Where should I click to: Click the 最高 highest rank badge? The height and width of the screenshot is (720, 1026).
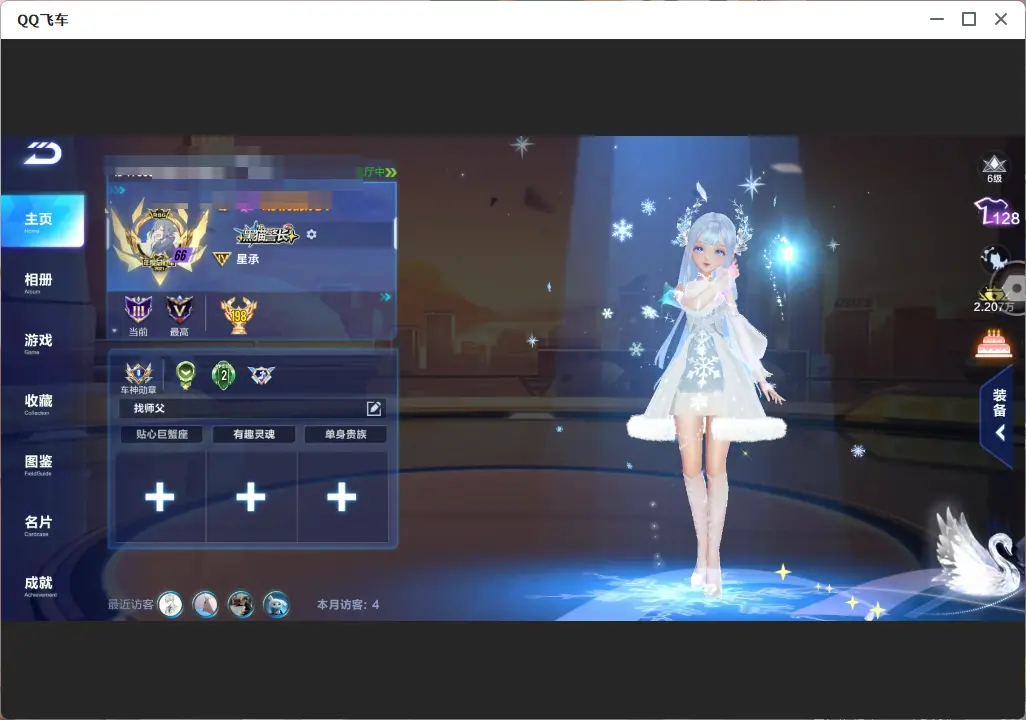[179, 309]
